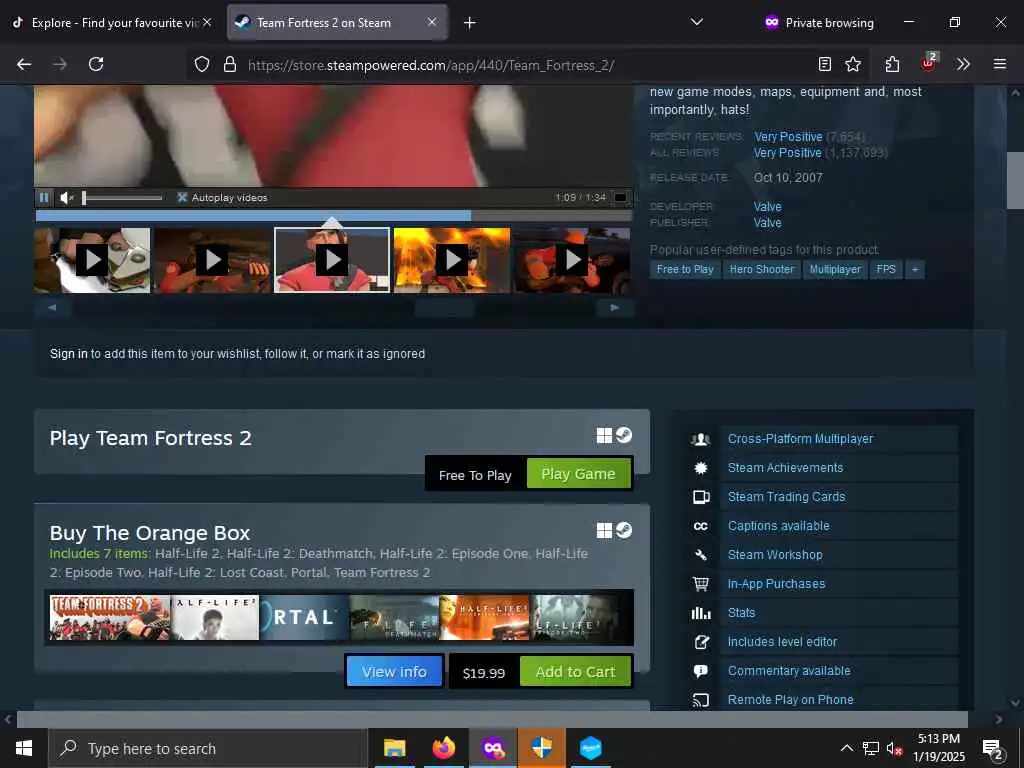The height and width of the screenshot is (768, 1024).
Task: Select the Multiplayer tag
Action: (x=835, y=269)
